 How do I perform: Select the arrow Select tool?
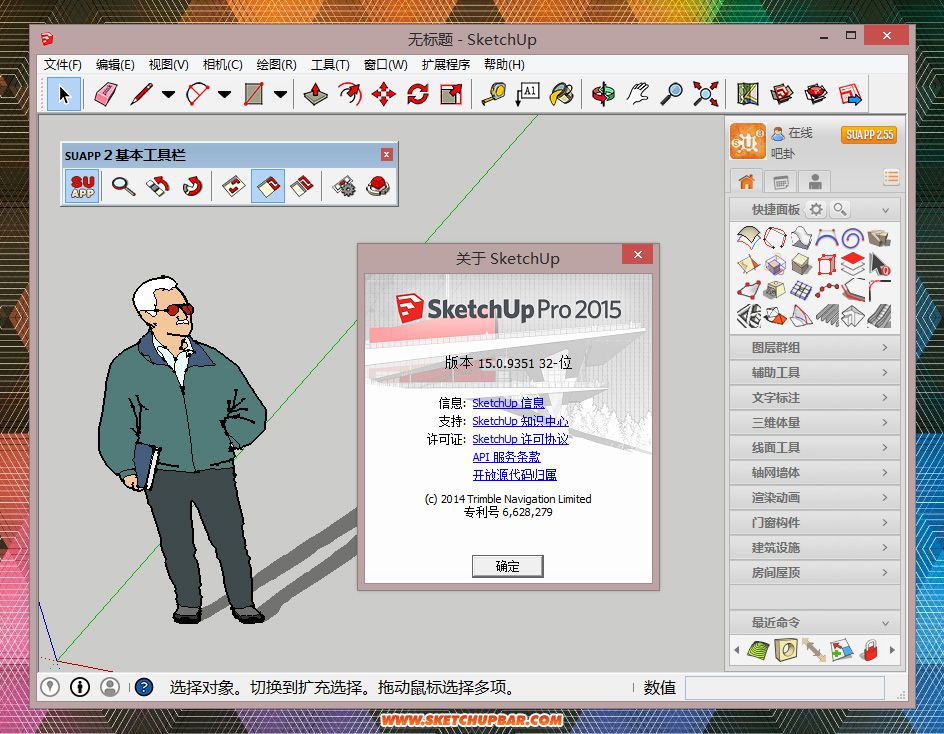tap(64, 94)
